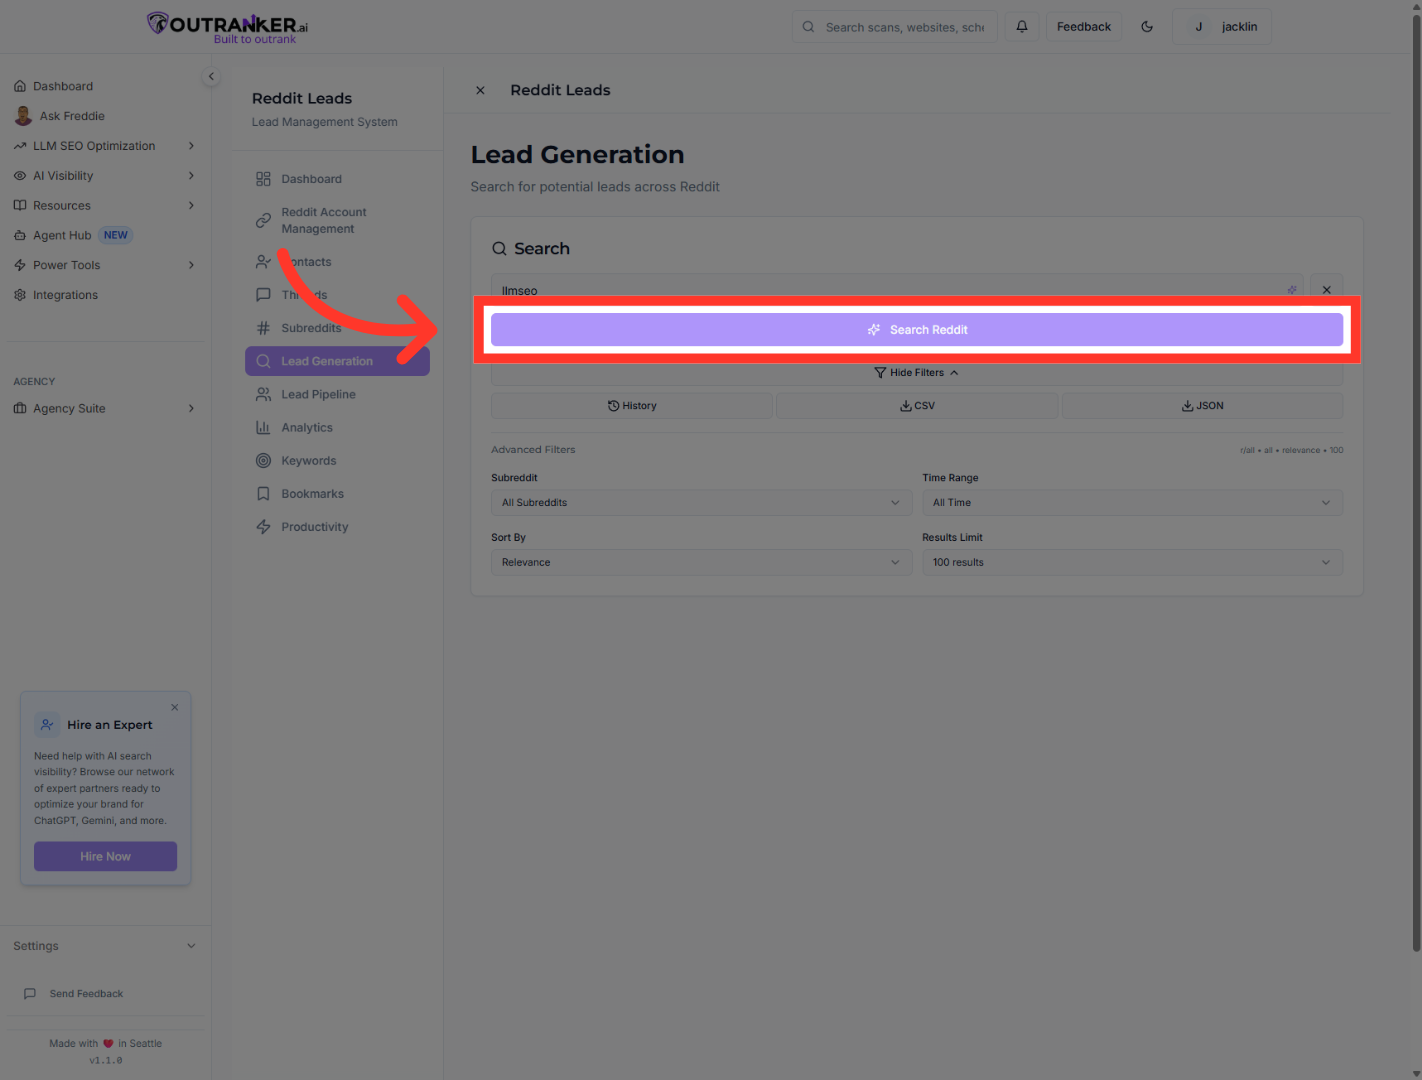Click the Hire Now button
Screen dimensions: 1422x1080
pyautogui.click(x=105, y=856)
